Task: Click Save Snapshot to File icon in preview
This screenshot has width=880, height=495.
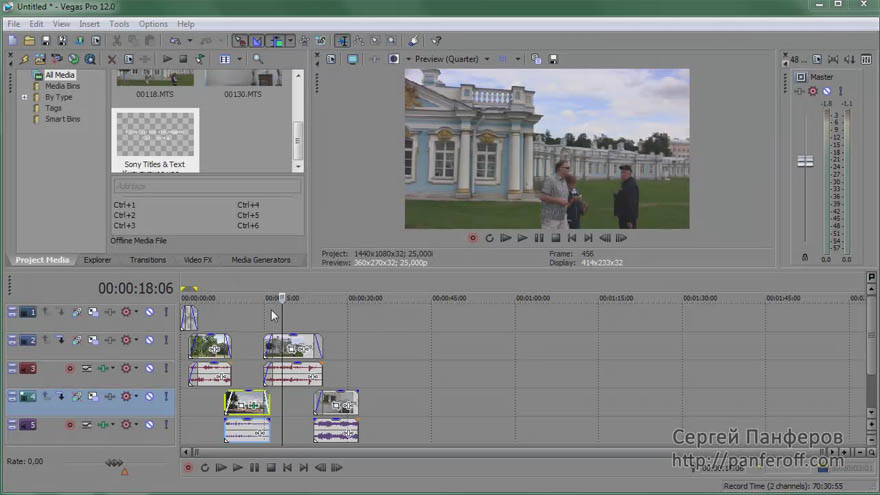Action: [x=553, y=59]
